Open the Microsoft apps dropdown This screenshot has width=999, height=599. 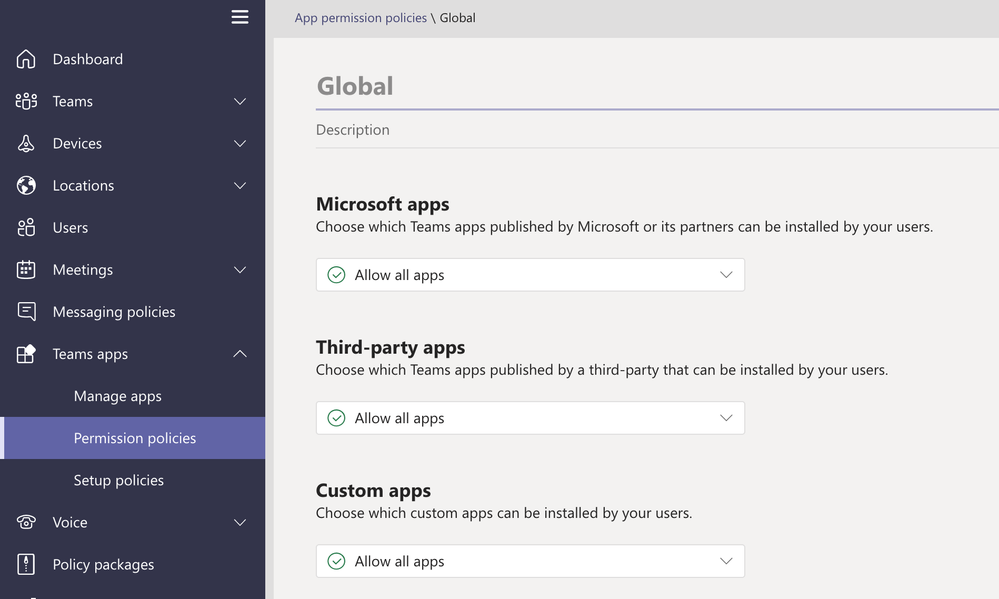530,275
